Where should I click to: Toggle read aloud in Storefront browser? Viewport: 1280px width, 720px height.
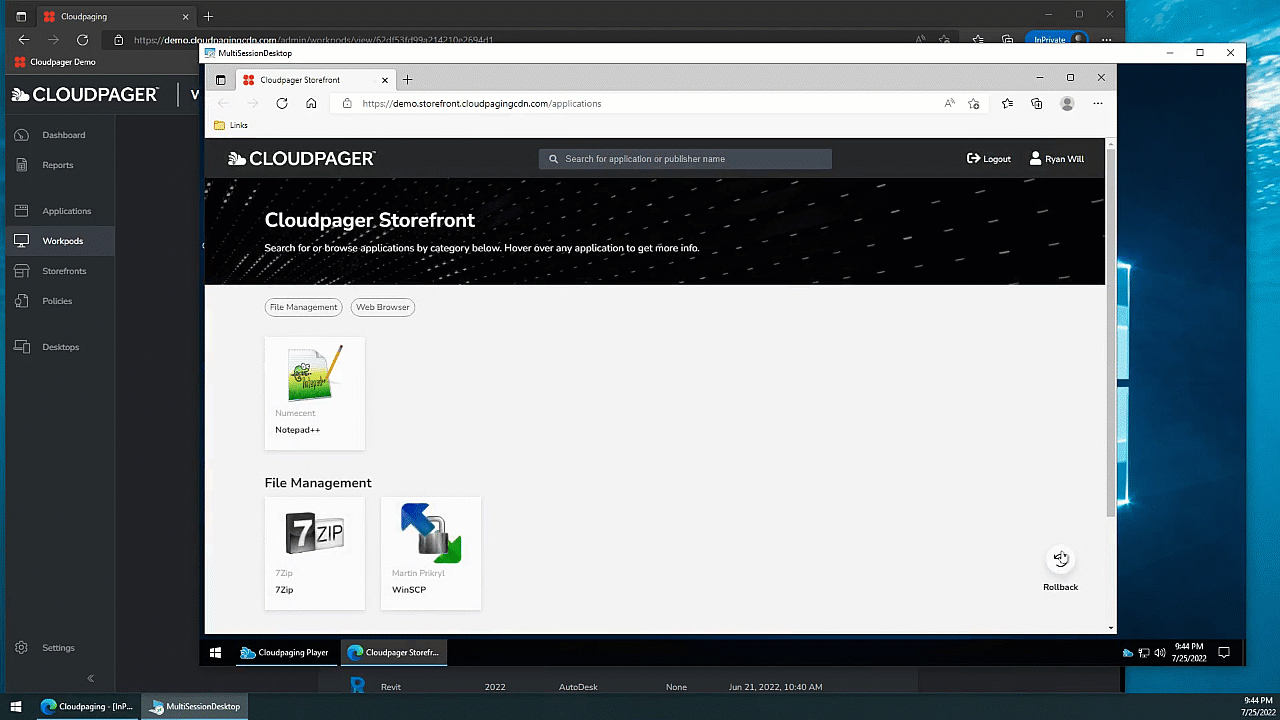949,103
